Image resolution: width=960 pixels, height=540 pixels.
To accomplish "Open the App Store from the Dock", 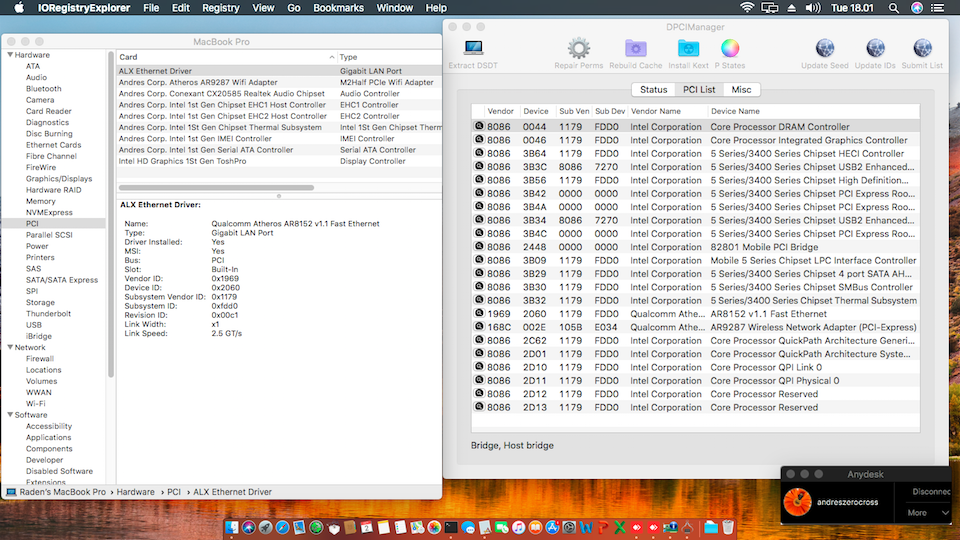I will (552, 527).
